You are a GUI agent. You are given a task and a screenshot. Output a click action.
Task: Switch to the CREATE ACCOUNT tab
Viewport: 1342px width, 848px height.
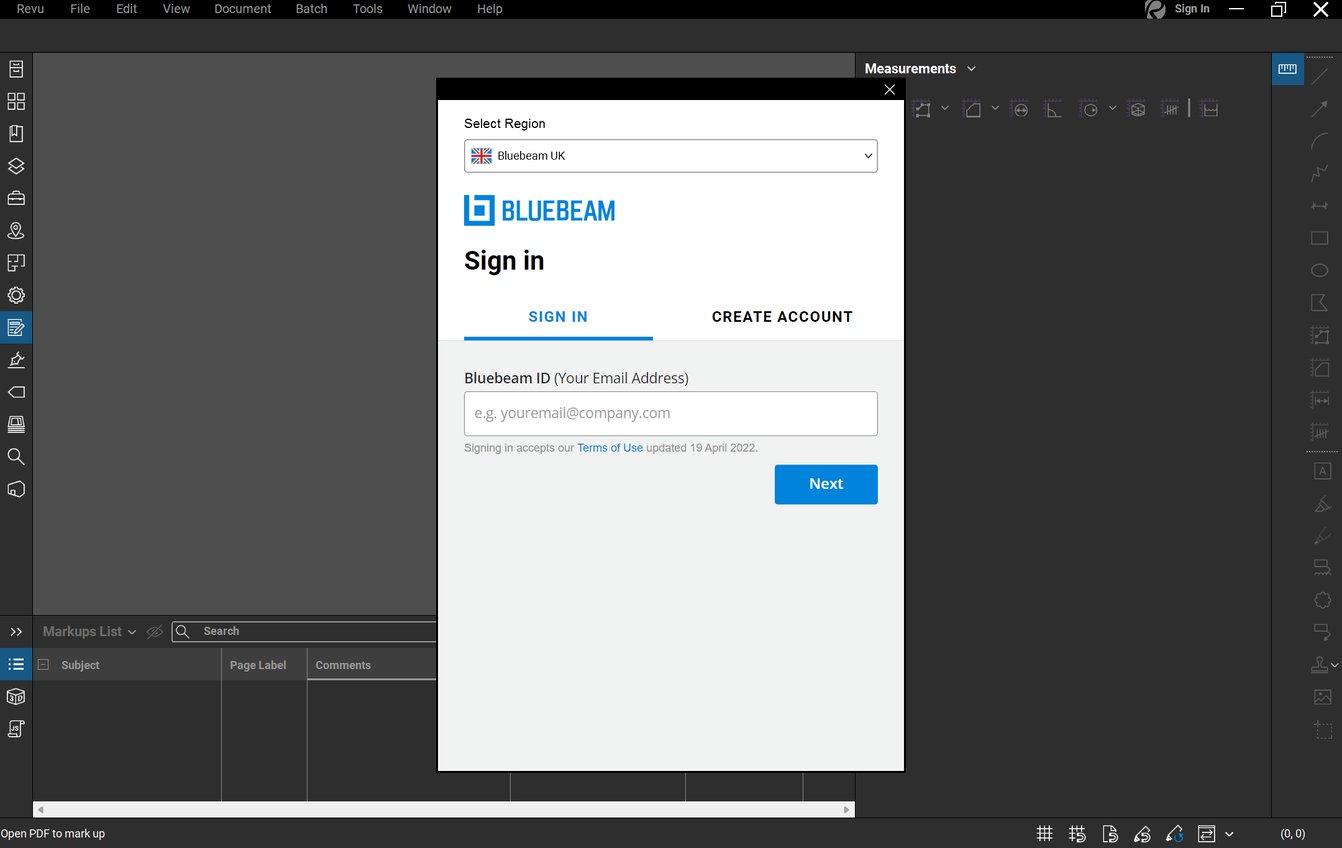click(782, 317)
